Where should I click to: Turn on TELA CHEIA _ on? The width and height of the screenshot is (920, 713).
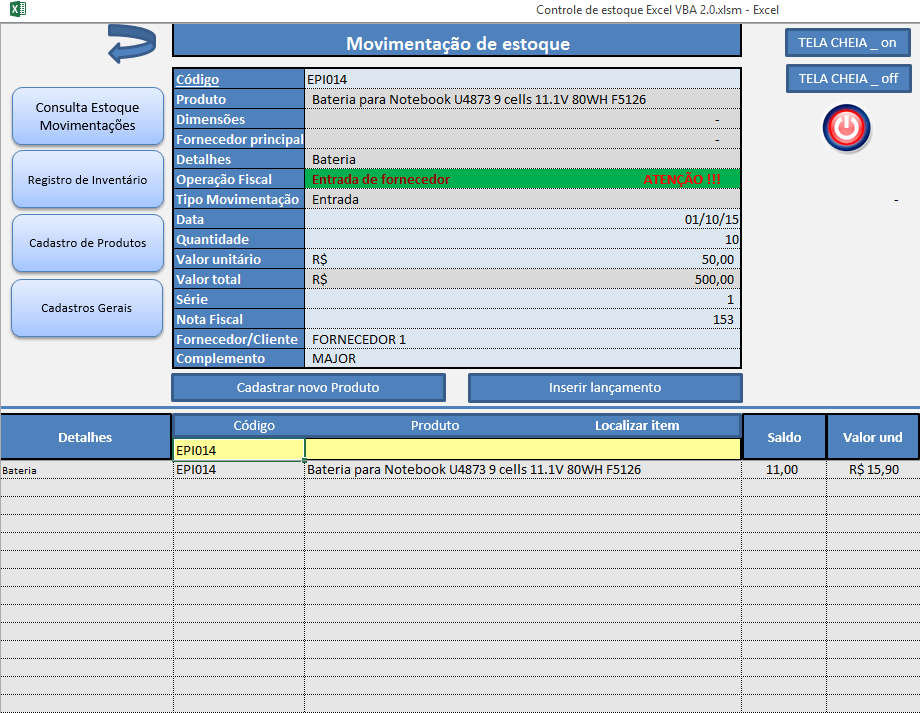coord(847,43)
